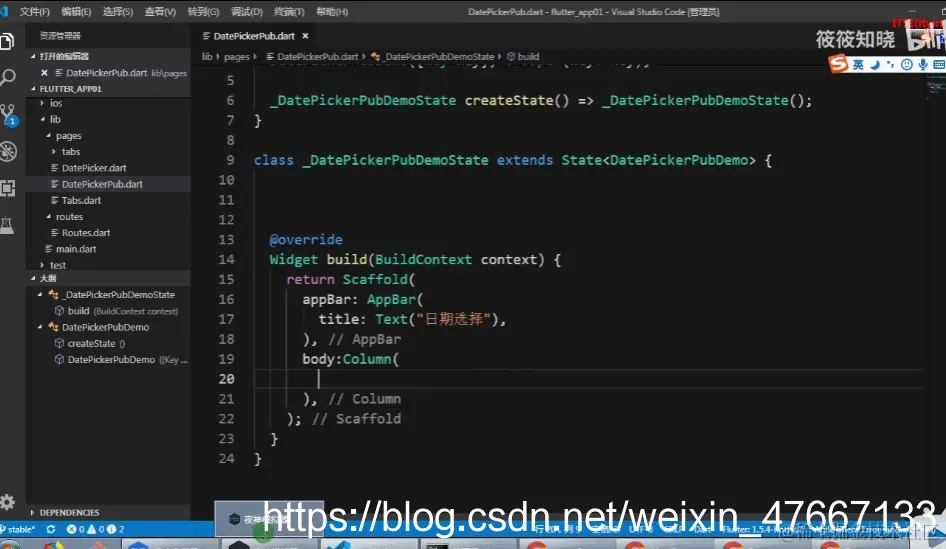The image size is (946, 549).
Task: Toggle Sogou English/Chinese mode 英 button
Action: tap(858, 65)
